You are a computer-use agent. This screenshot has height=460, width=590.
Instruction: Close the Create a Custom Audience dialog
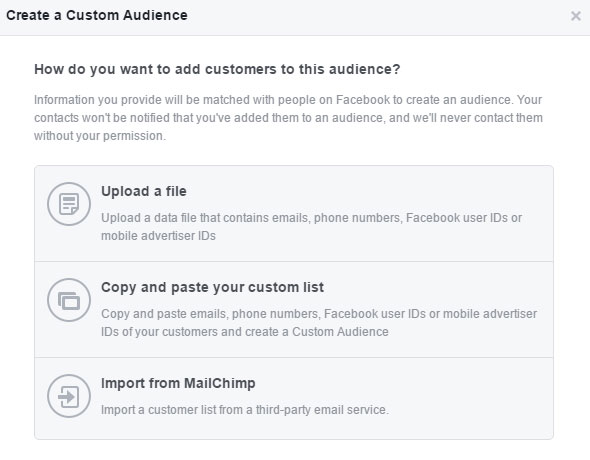[576, 16]
